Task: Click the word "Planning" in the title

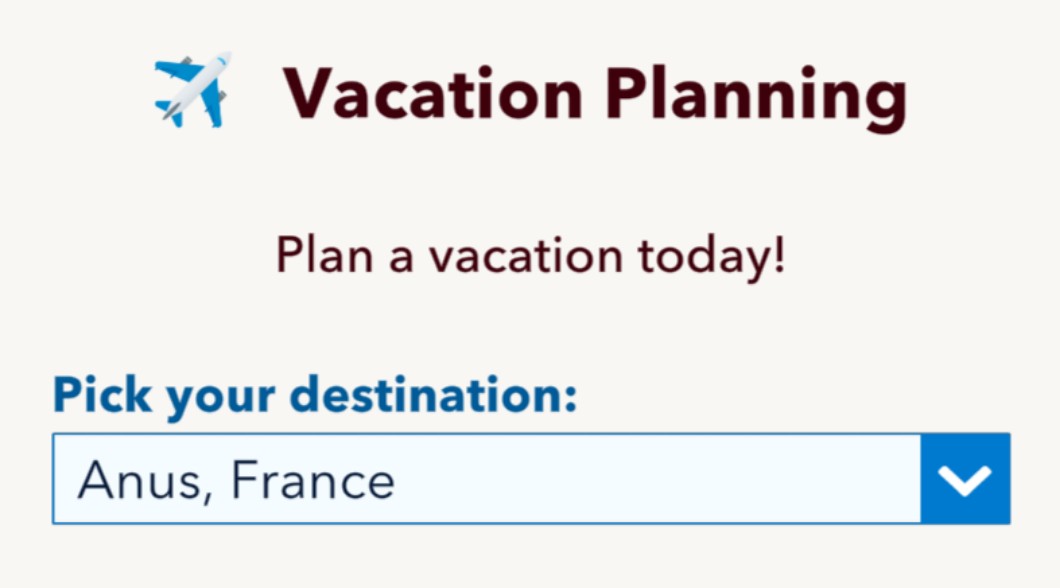Action: [x=757, y=95]
